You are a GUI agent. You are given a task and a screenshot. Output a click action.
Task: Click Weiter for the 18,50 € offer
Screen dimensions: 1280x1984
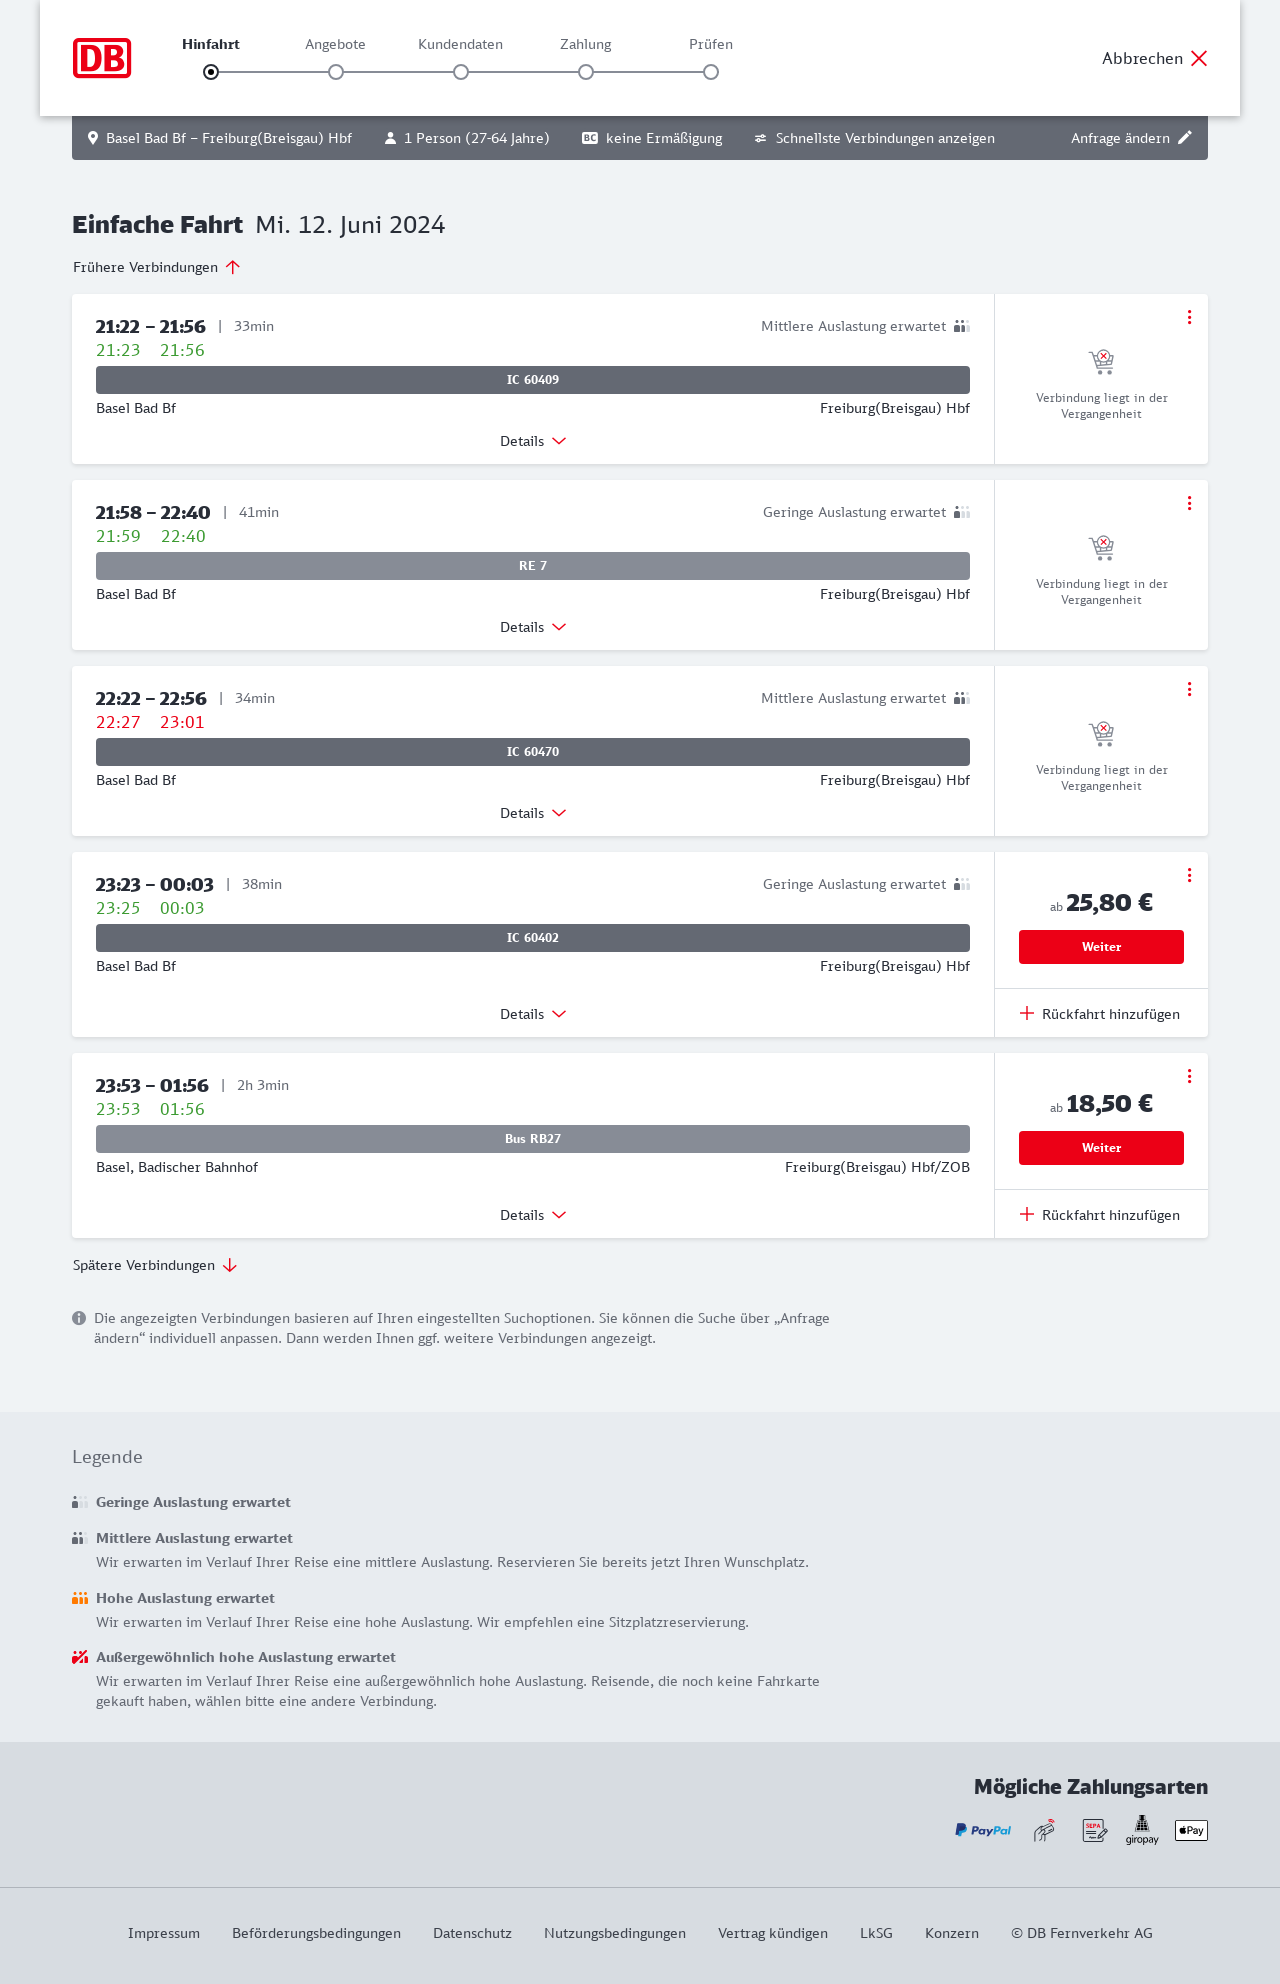click(x=1101, y=1148)
